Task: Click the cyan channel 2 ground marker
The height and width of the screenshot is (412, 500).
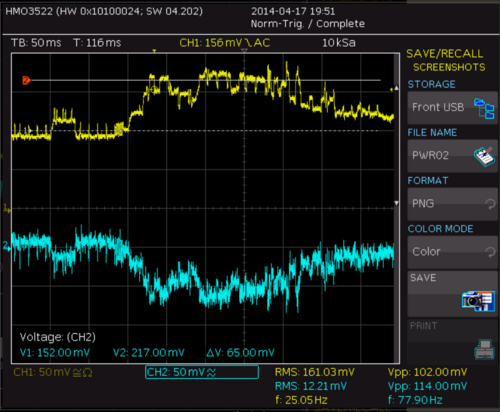Action: click(7, 246)
